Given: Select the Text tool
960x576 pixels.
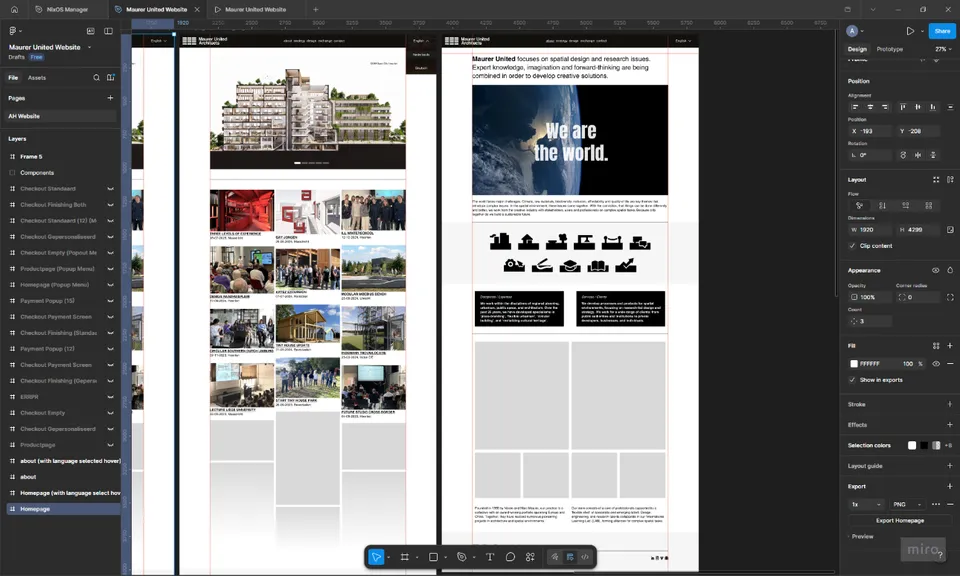Looking at the screenshot, I should click(x=490, y=557).
